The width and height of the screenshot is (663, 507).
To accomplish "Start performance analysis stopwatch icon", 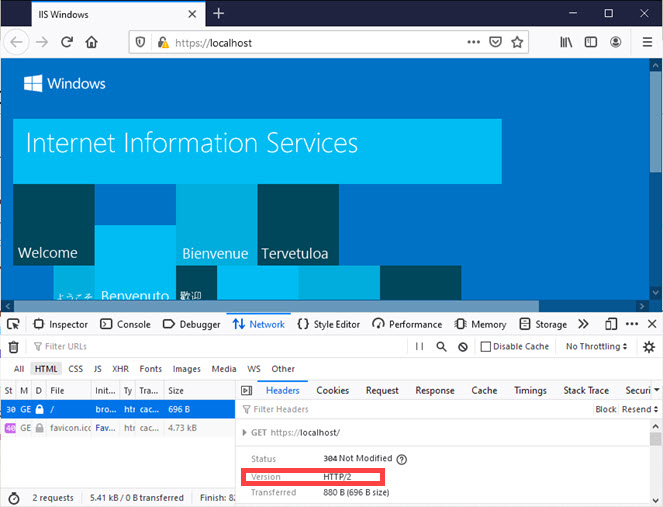I will 14,498.
